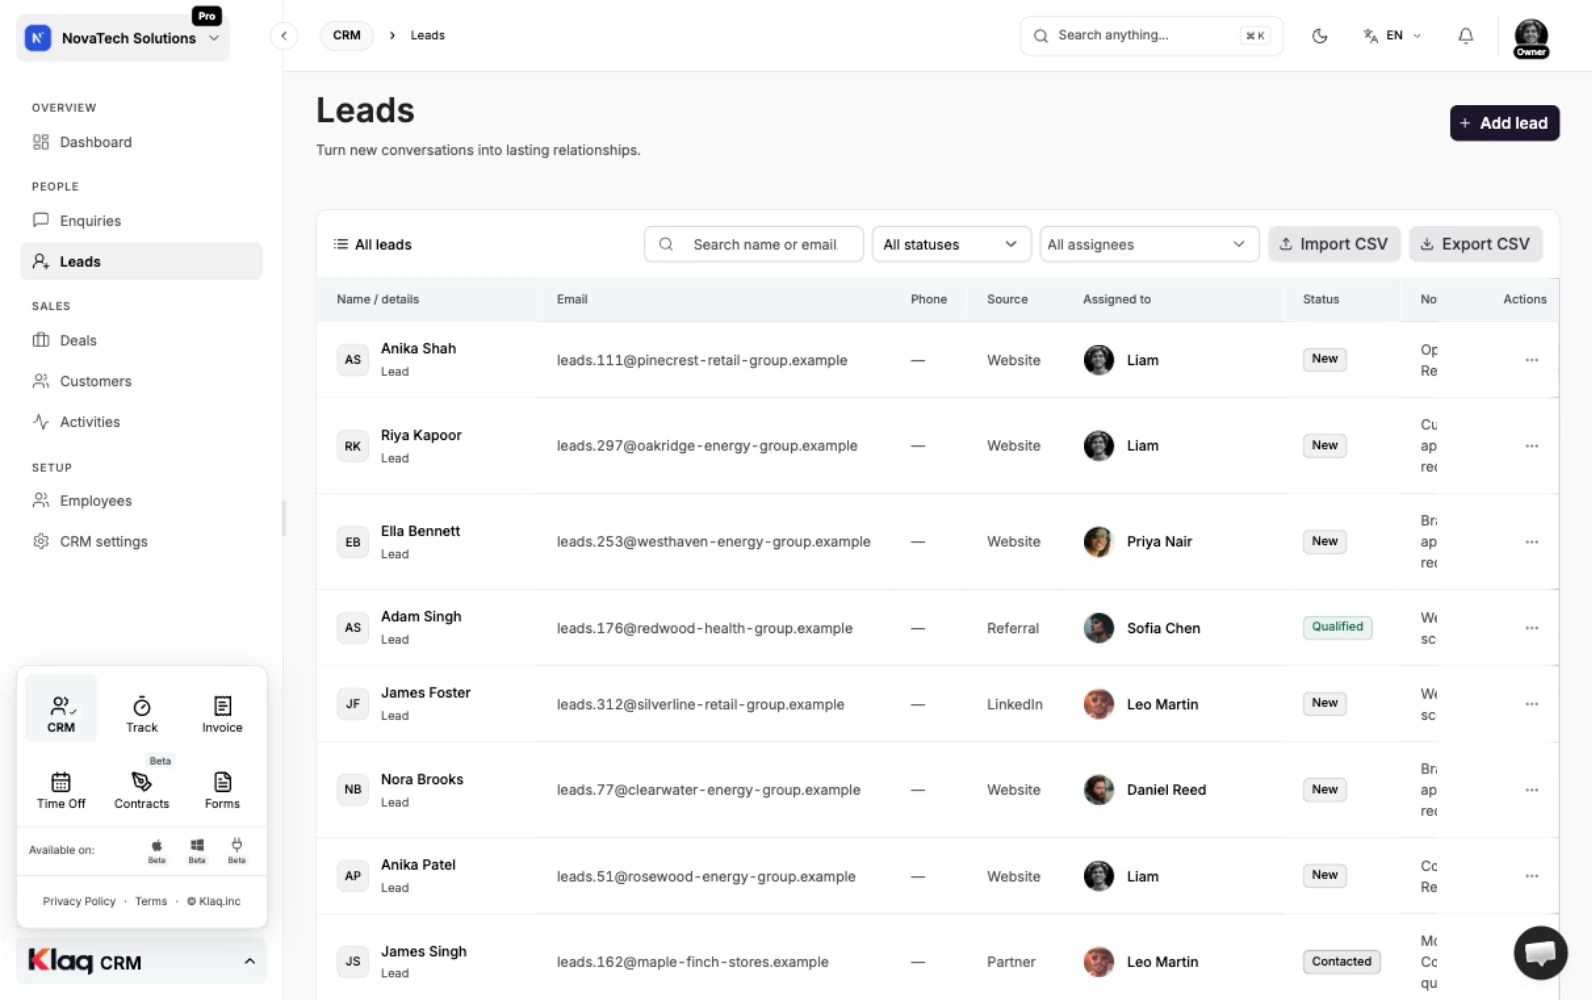Open actions menu for James Foster row
Image resolution: width=1592 pixels, height=1000 pixels.
(1531, 704)
